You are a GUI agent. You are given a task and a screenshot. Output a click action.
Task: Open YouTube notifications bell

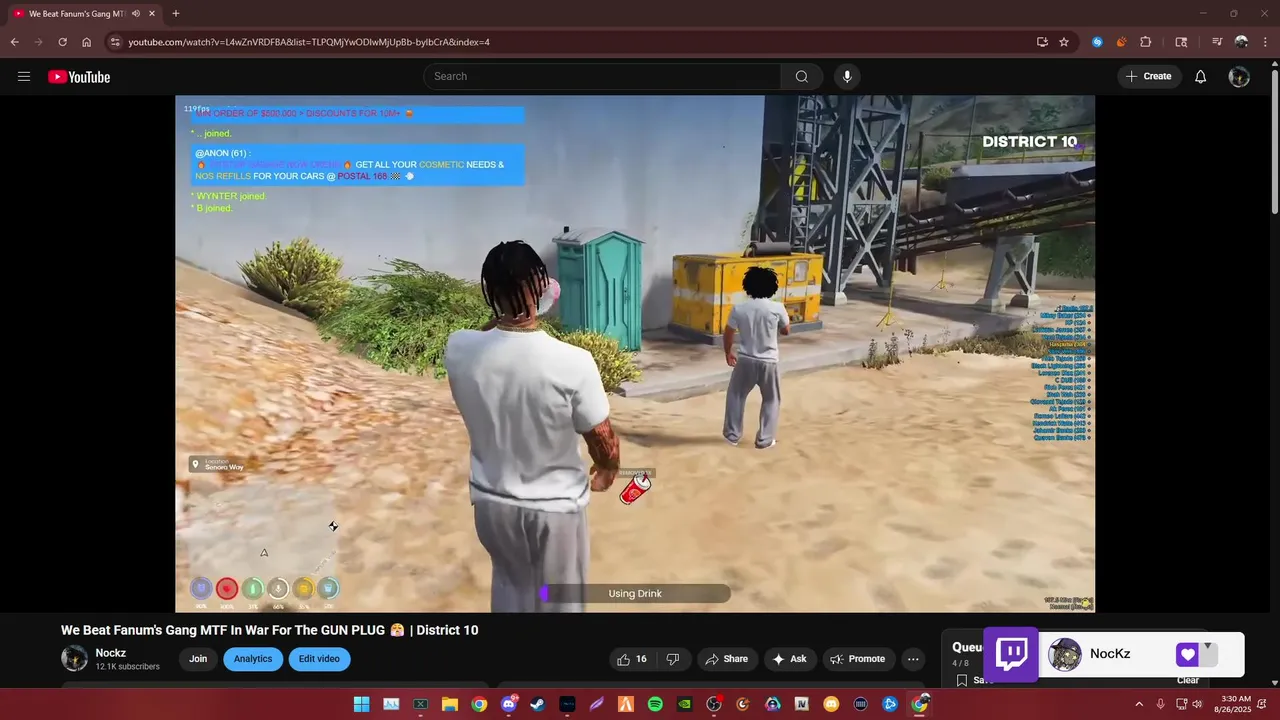tap(1201, 77)
